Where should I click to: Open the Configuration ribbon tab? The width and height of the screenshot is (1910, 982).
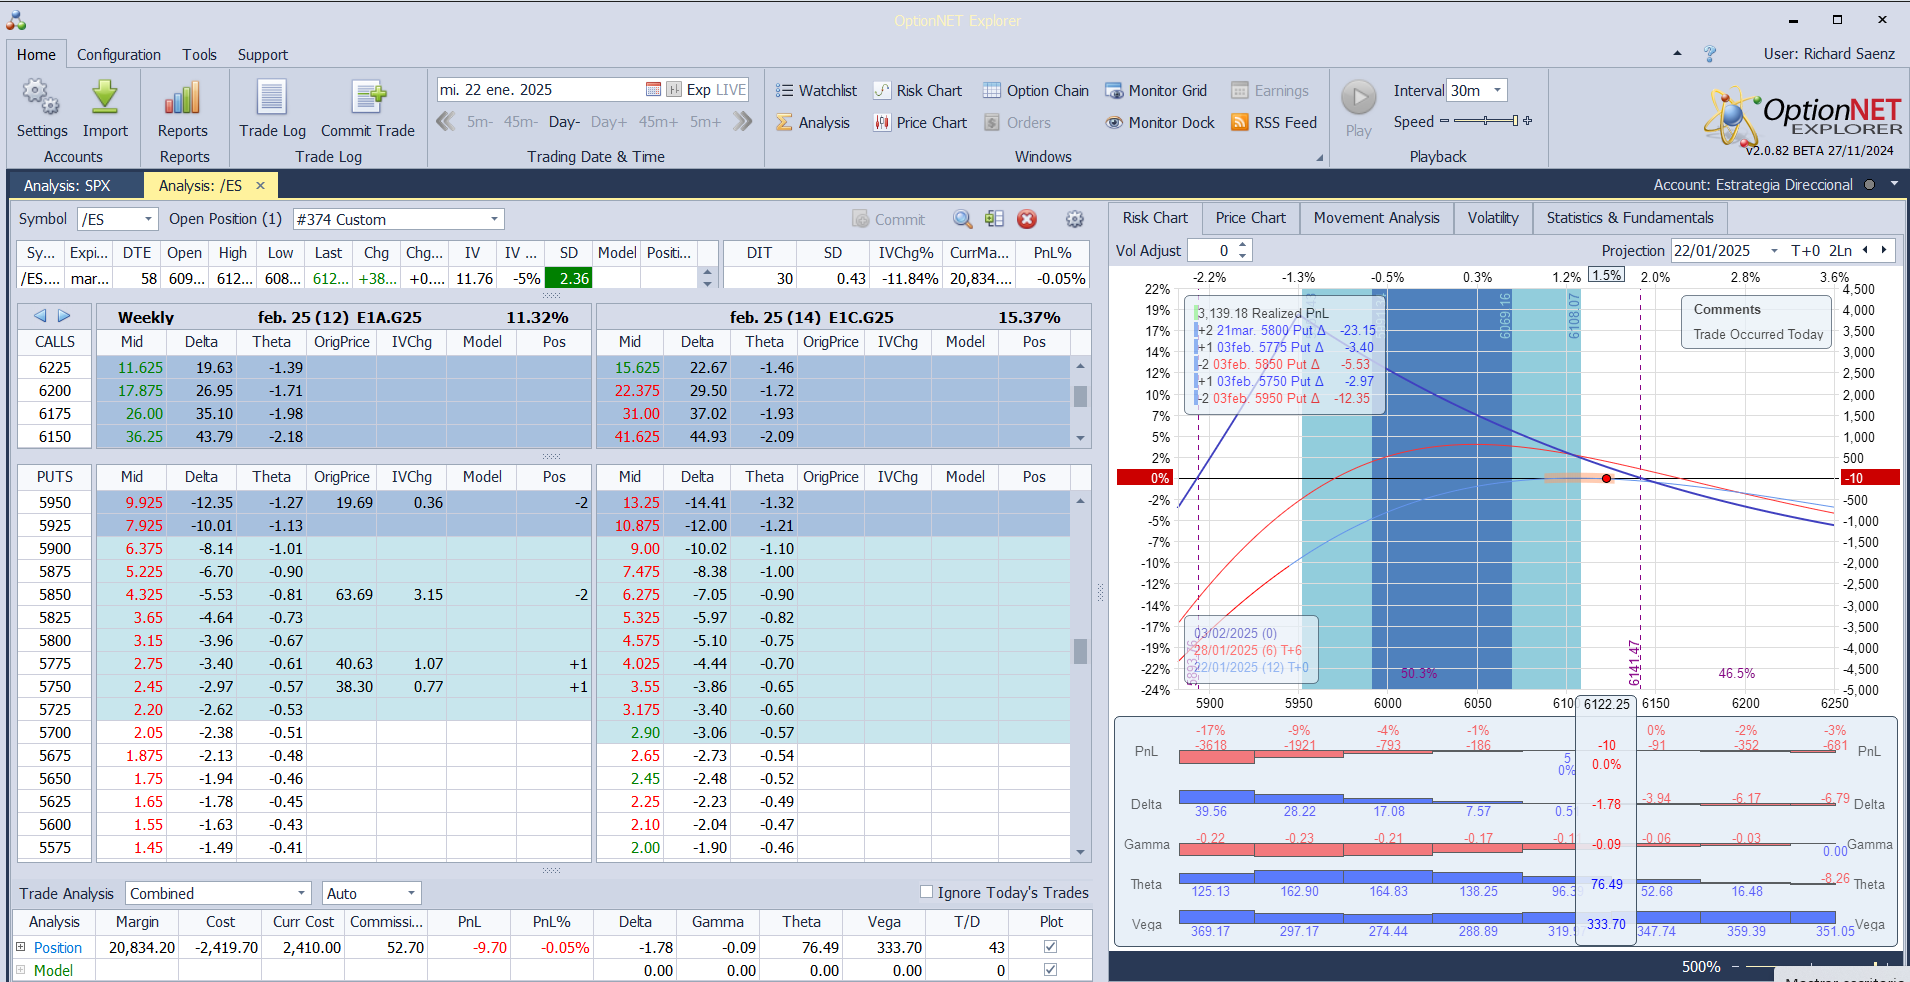(119, 55)
